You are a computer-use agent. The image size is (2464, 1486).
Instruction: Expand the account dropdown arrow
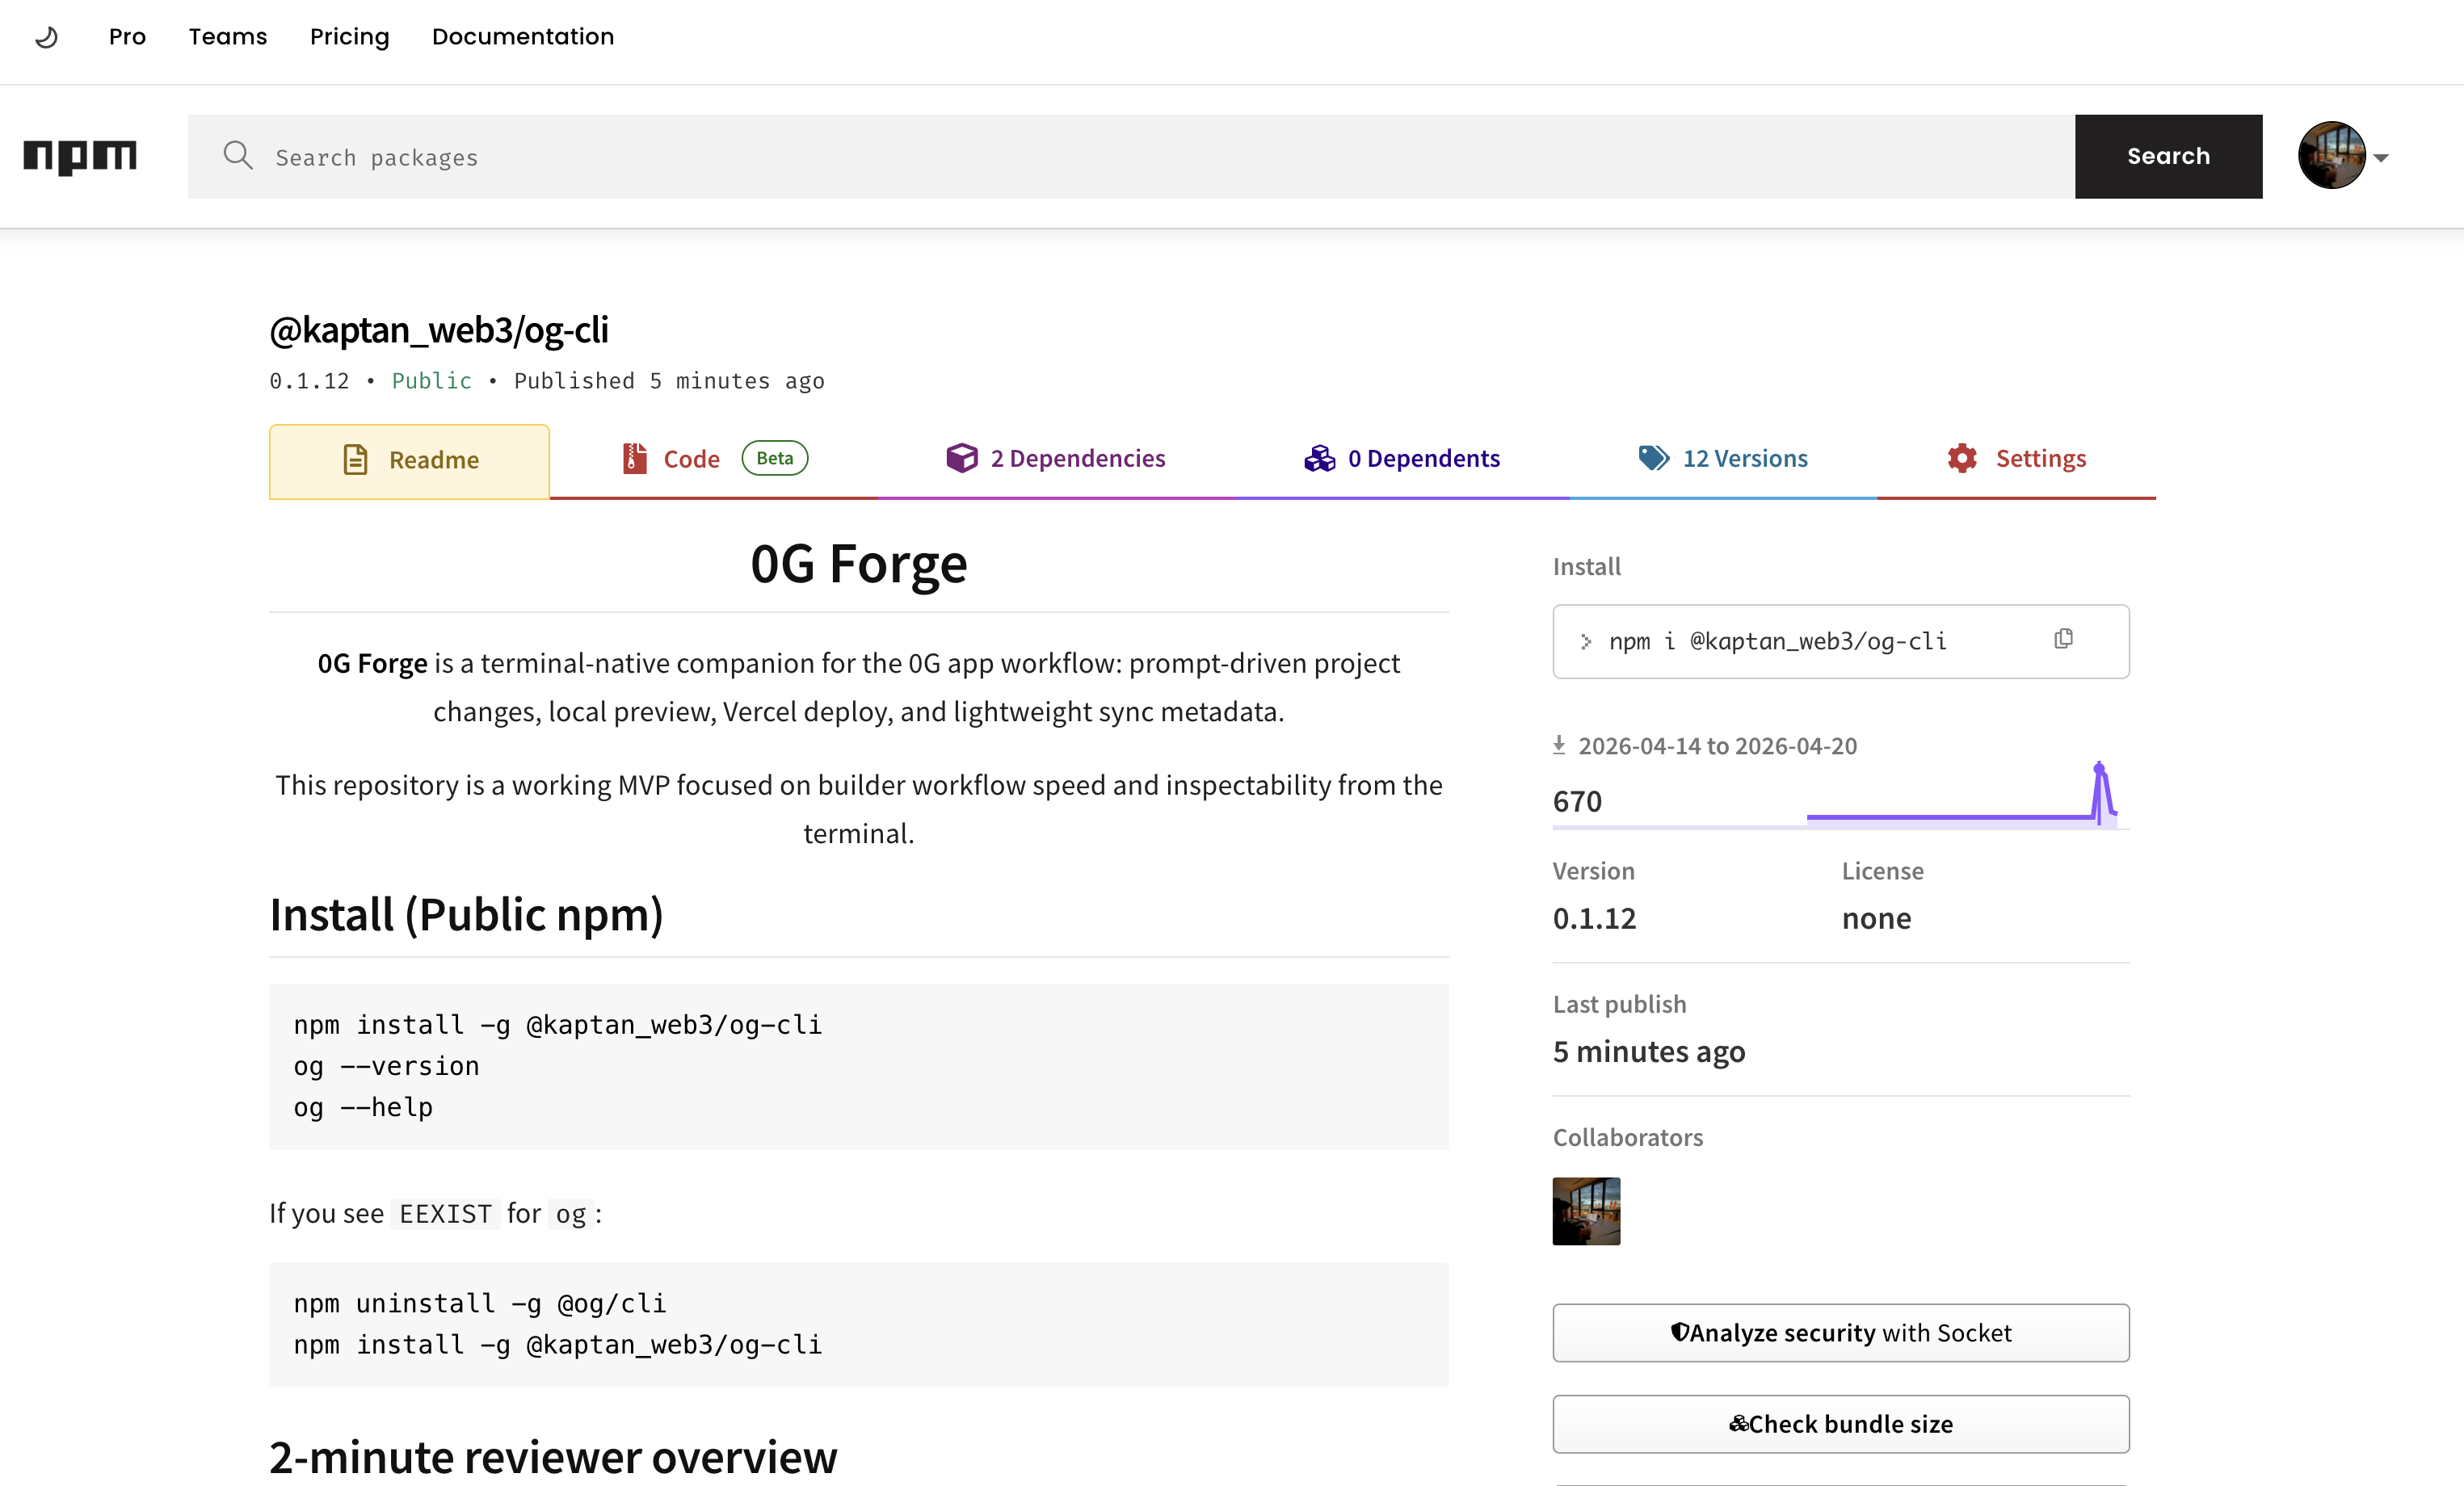pyautogui.click(x=2381, y=158)
